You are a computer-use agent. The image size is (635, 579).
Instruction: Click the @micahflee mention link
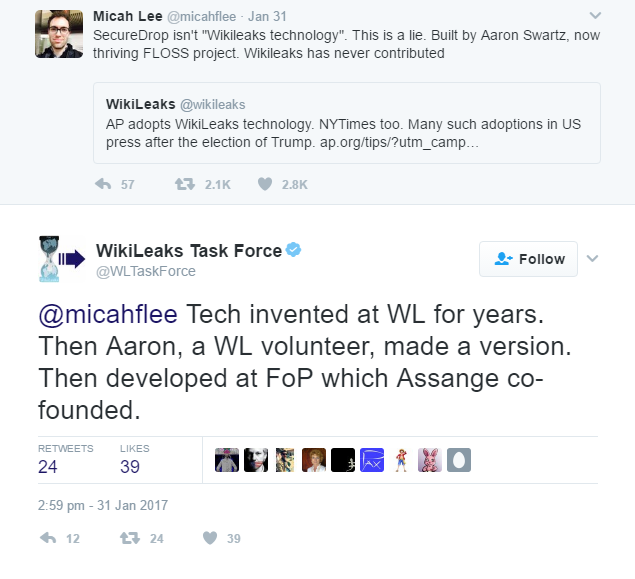pos(107,314)
